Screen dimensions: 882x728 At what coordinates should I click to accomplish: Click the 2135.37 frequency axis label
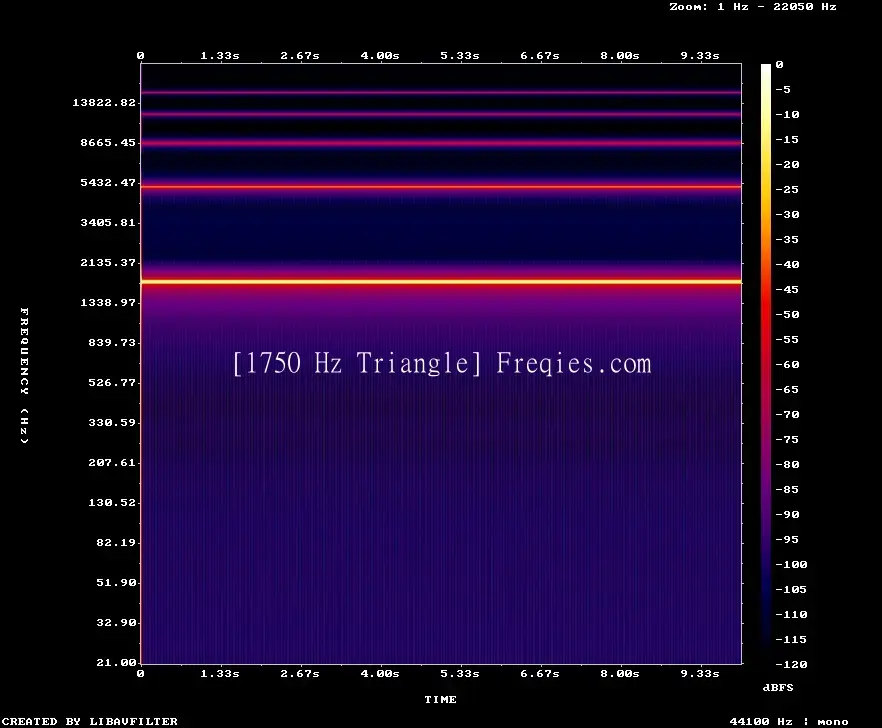pos(108,262)
